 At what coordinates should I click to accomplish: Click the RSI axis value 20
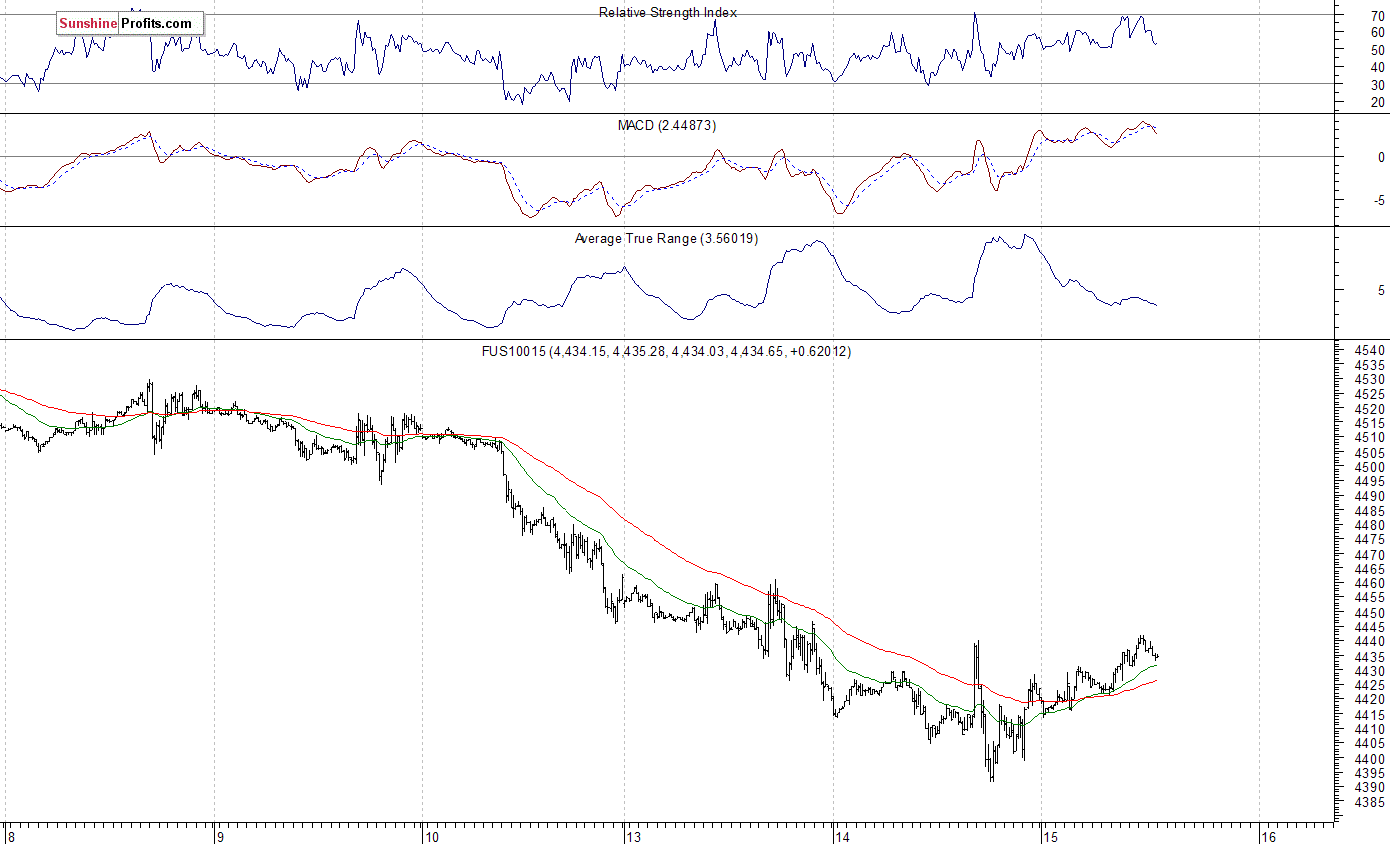[x=1378, y=102]
